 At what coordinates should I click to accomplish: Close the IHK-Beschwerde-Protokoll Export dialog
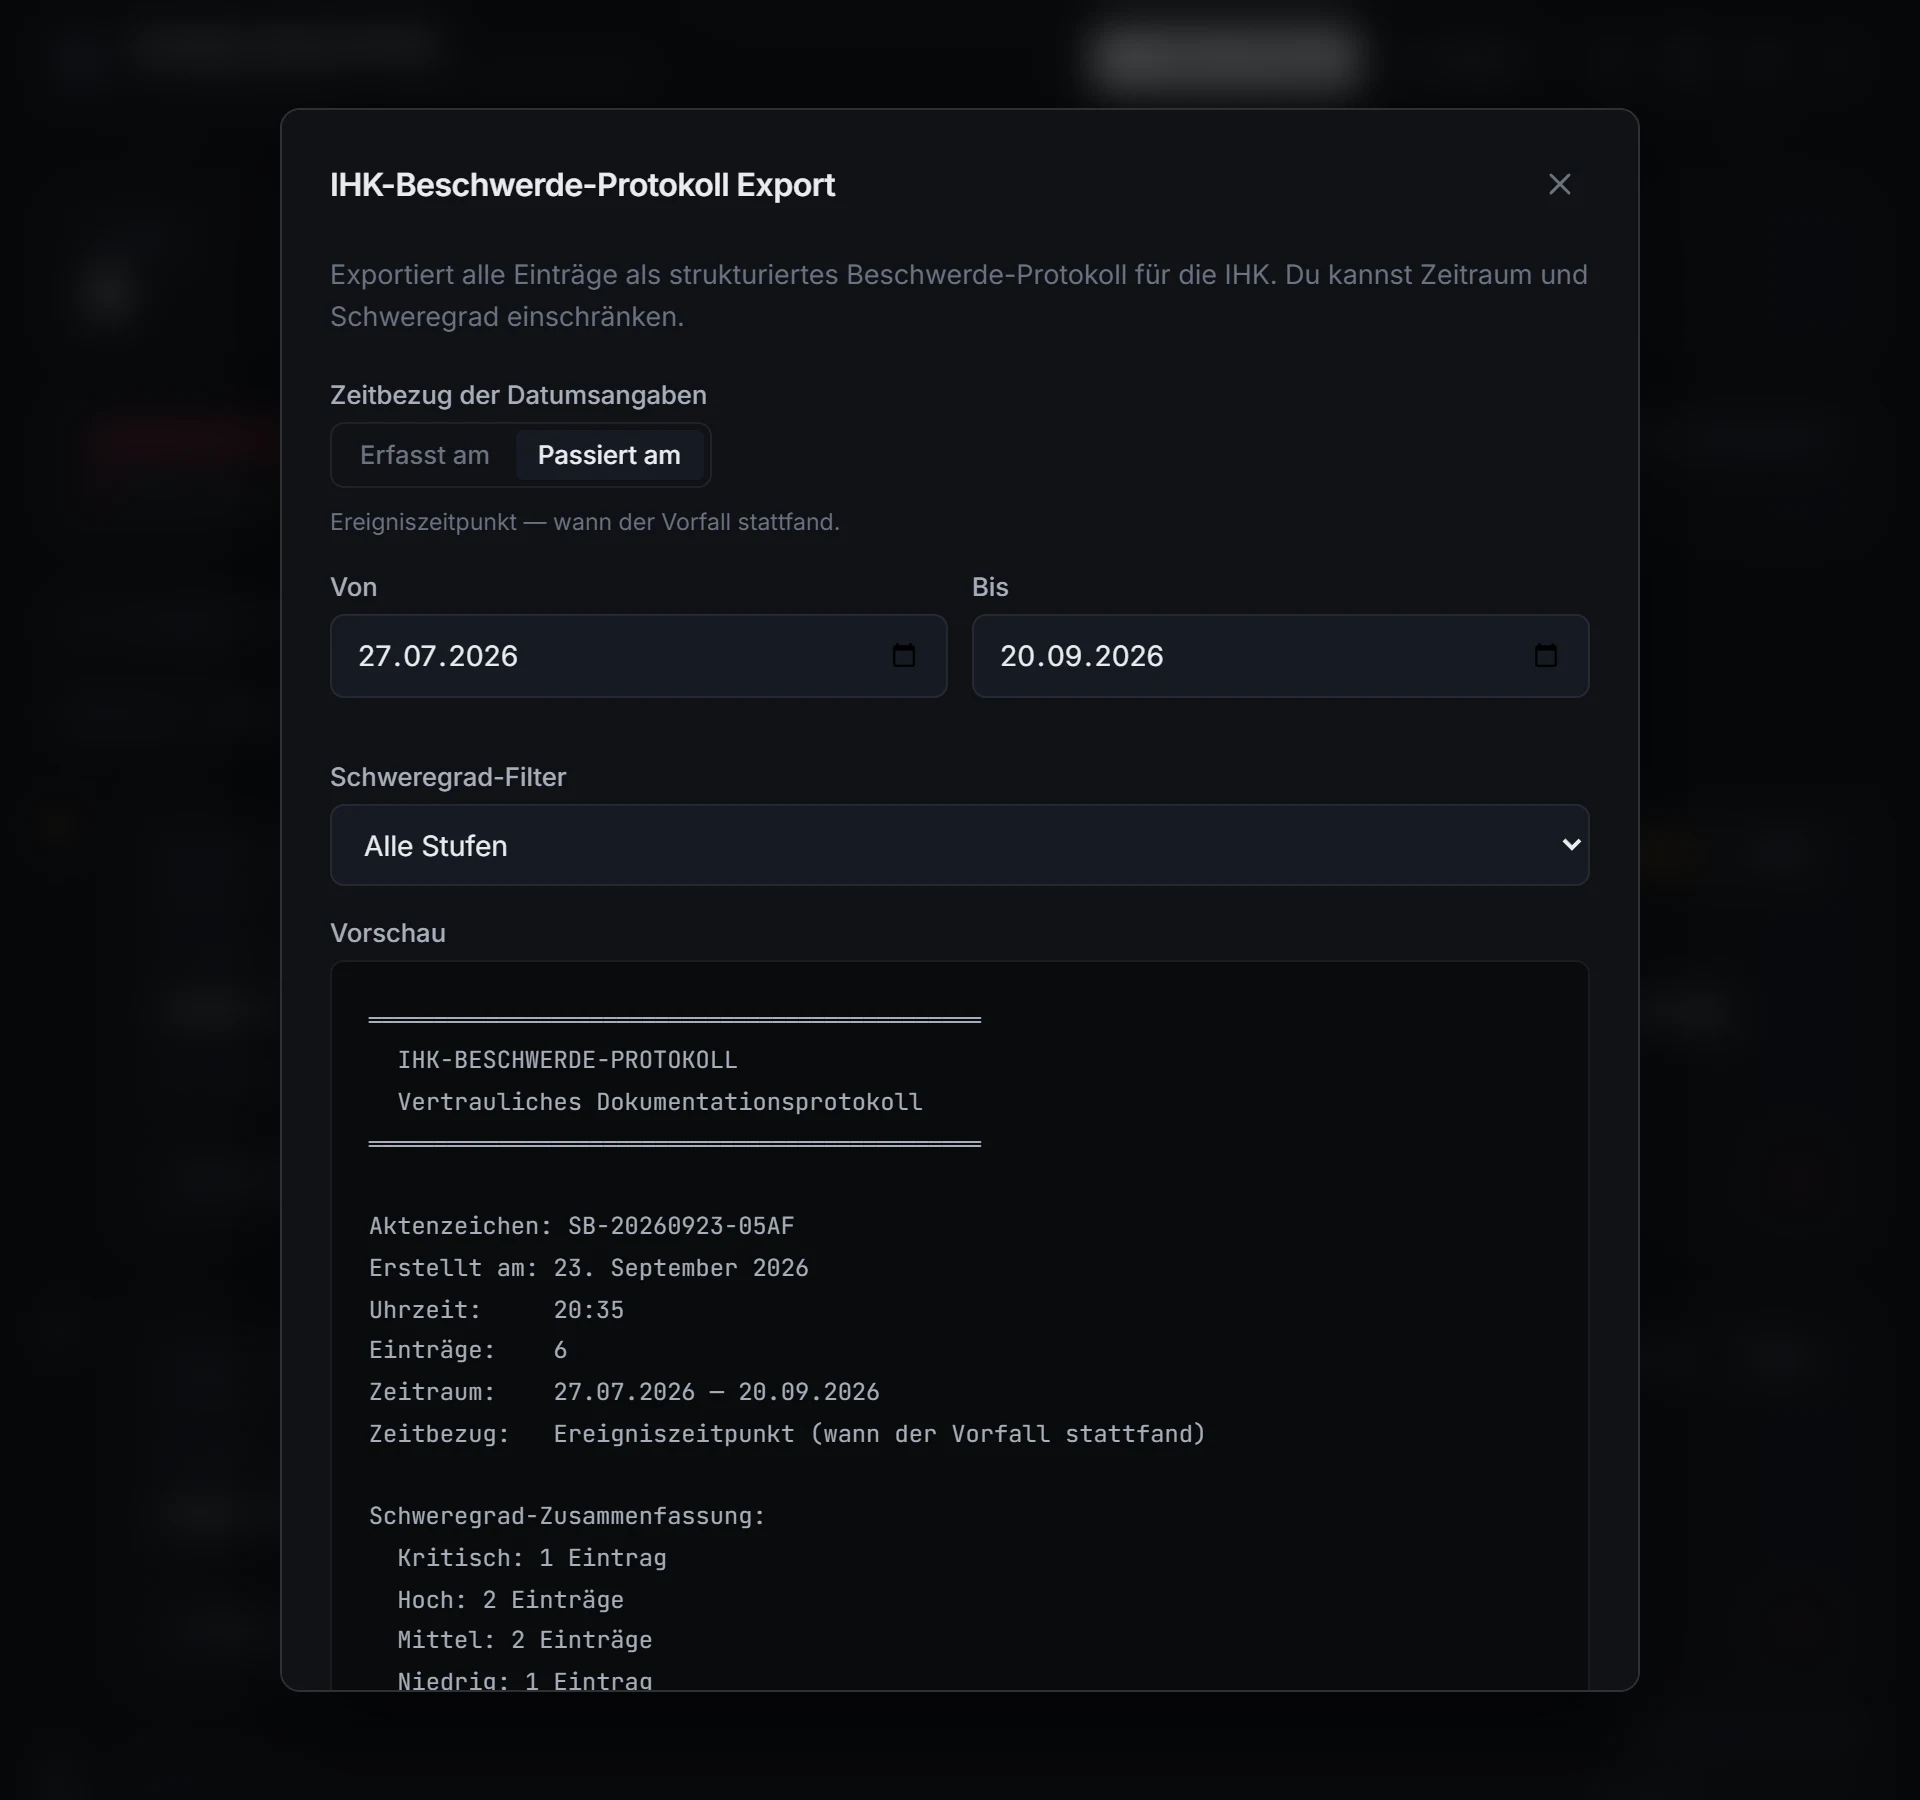coord(1559,185)
